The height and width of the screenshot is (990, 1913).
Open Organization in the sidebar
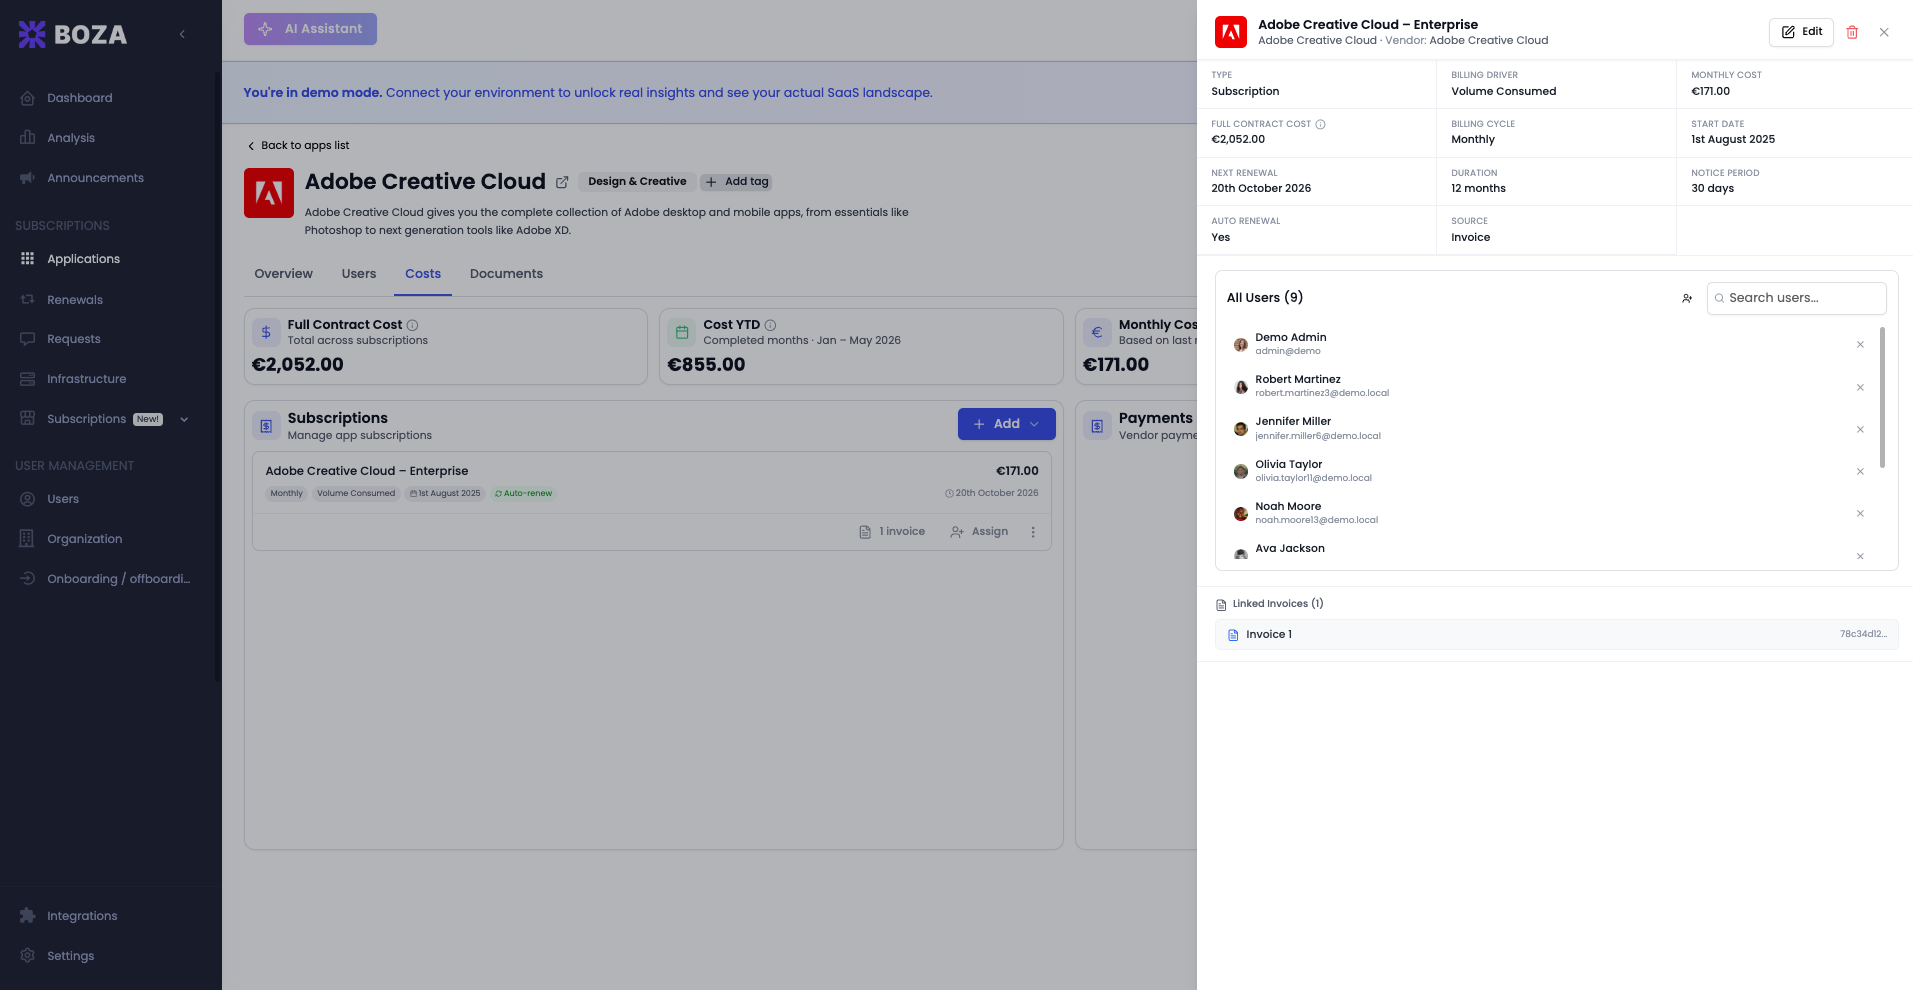point(85,539)
